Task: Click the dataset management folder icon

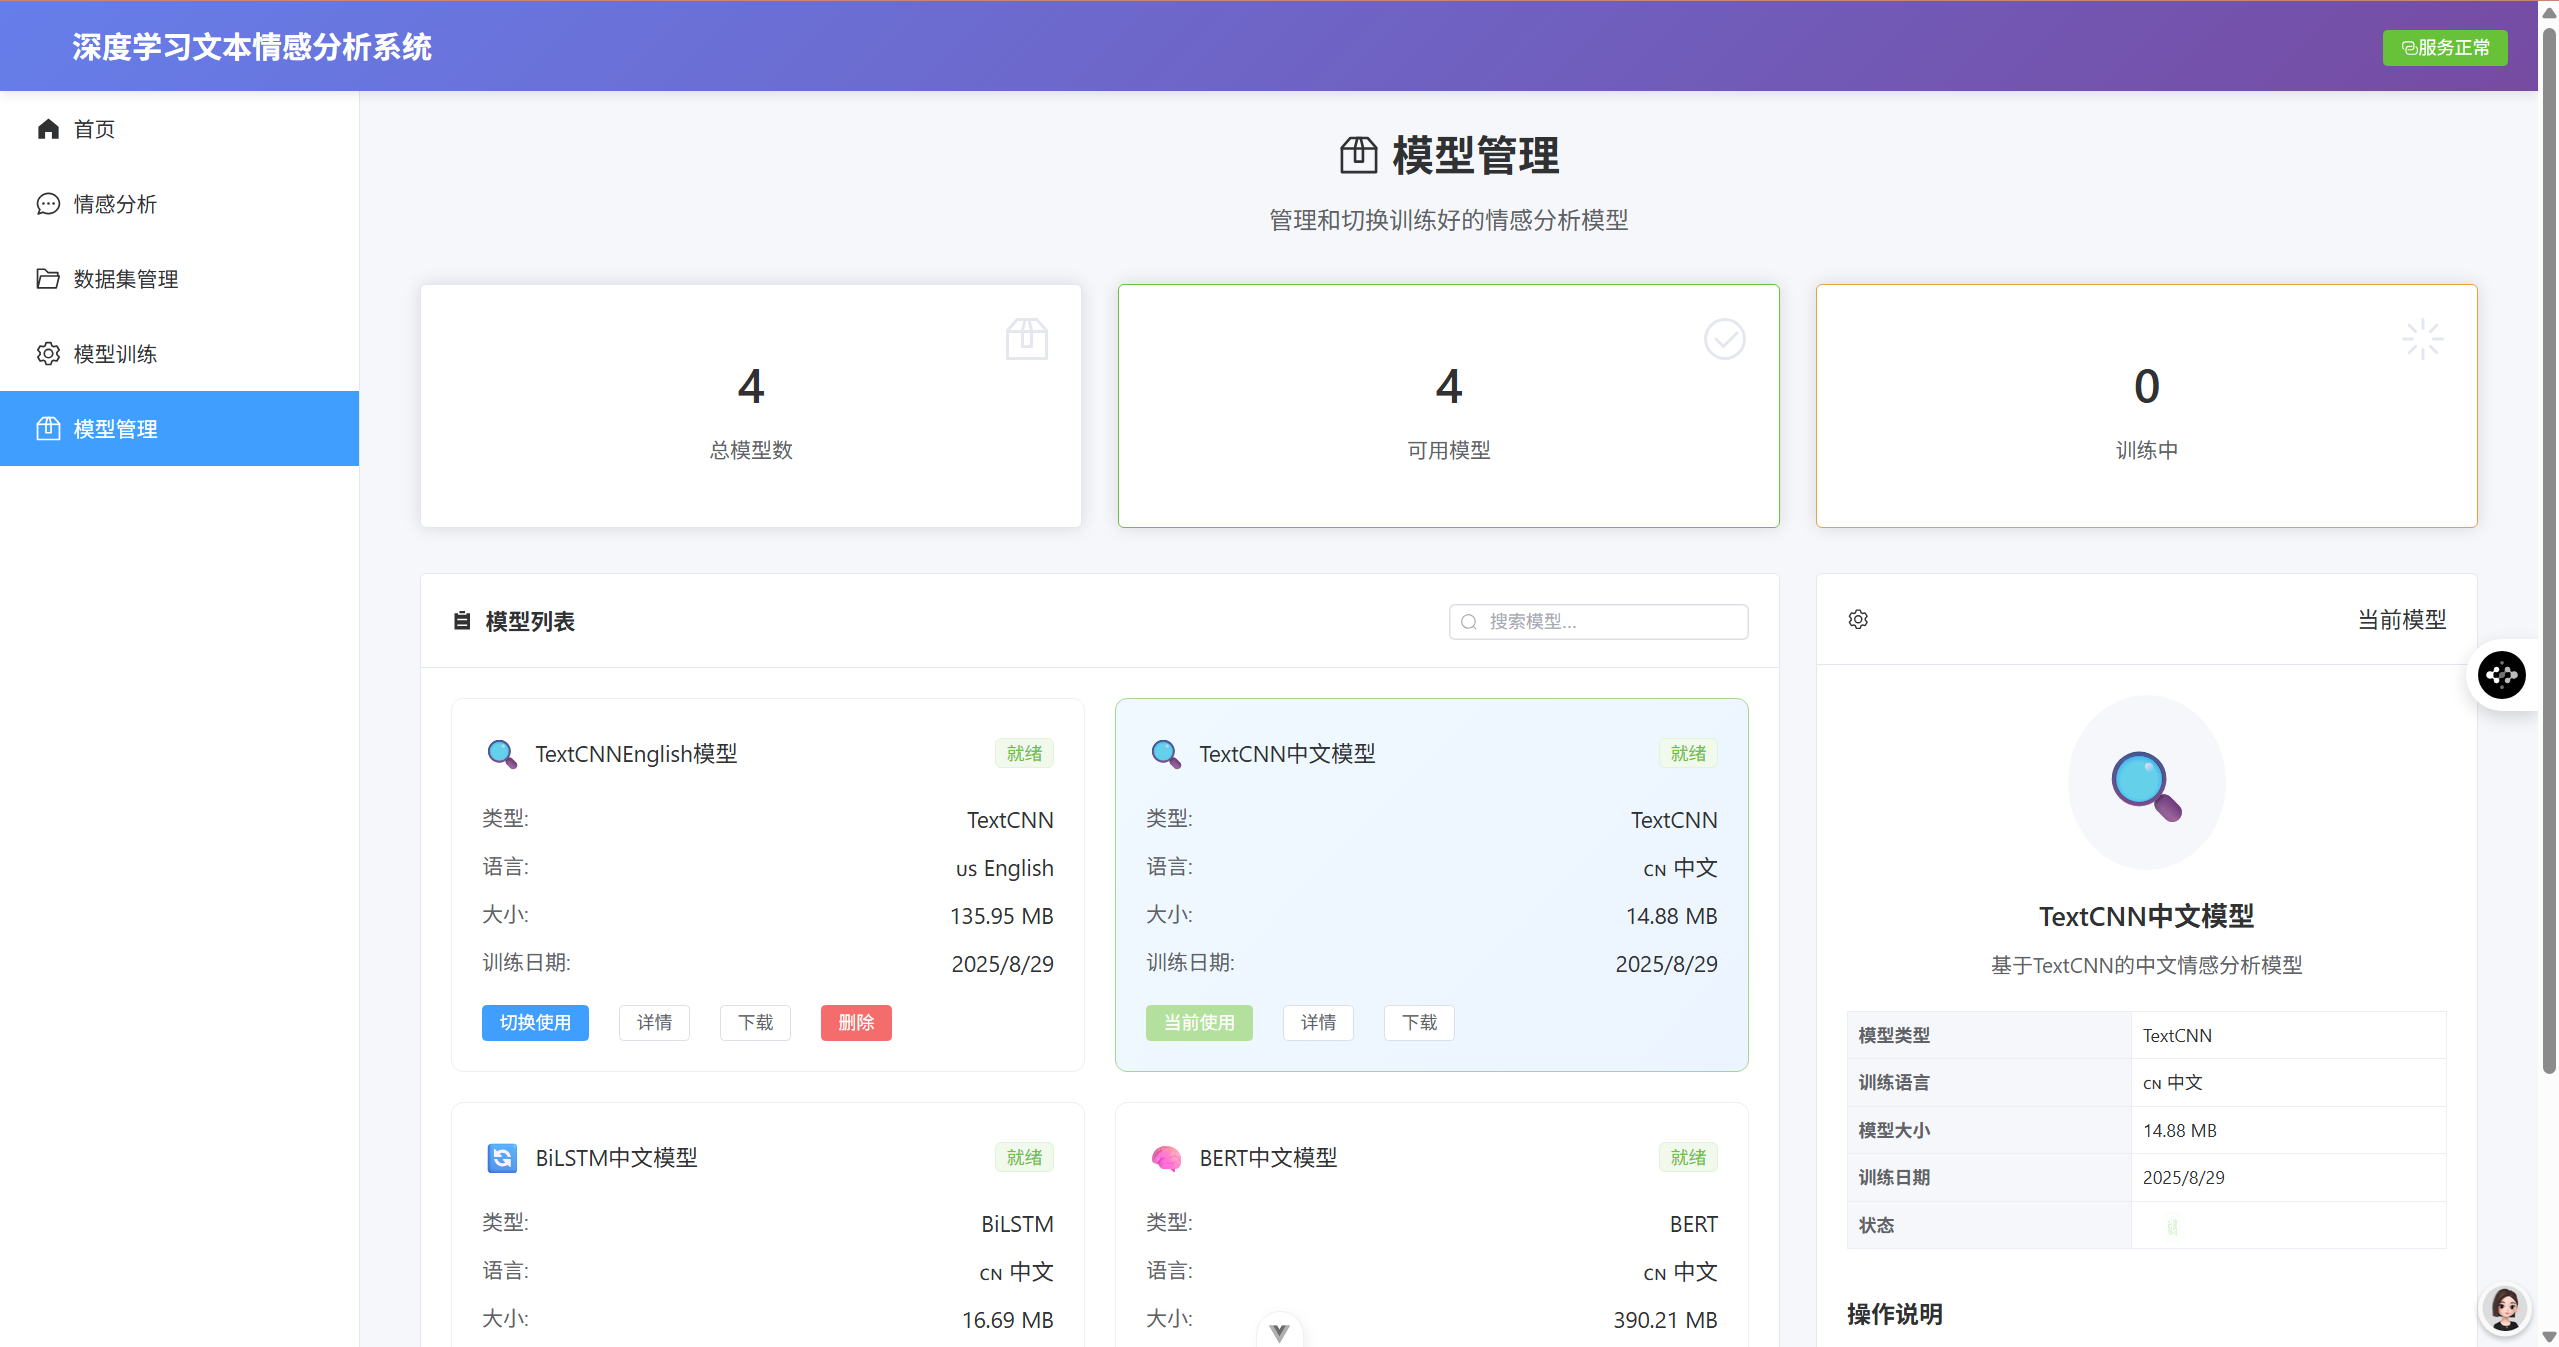Action: pos(48,279)
